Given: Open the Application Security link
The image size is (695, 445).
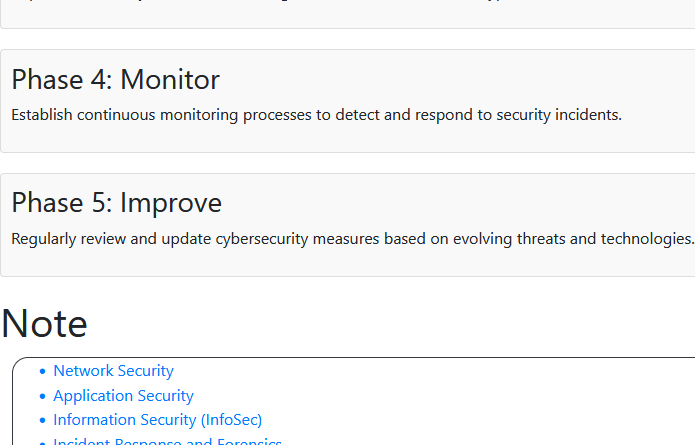Looking at the screenshot, I should pos(123,395).
